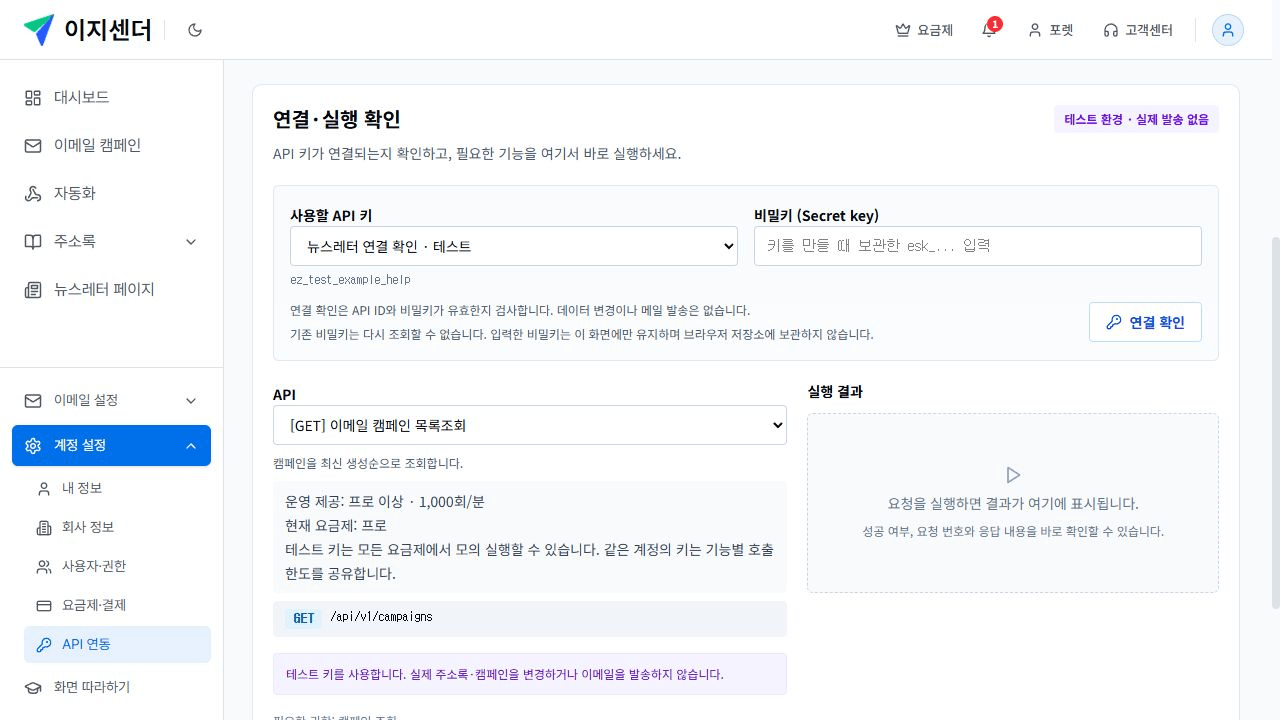Click the 계정 설정 gear icon

click(x=33, y=445)
